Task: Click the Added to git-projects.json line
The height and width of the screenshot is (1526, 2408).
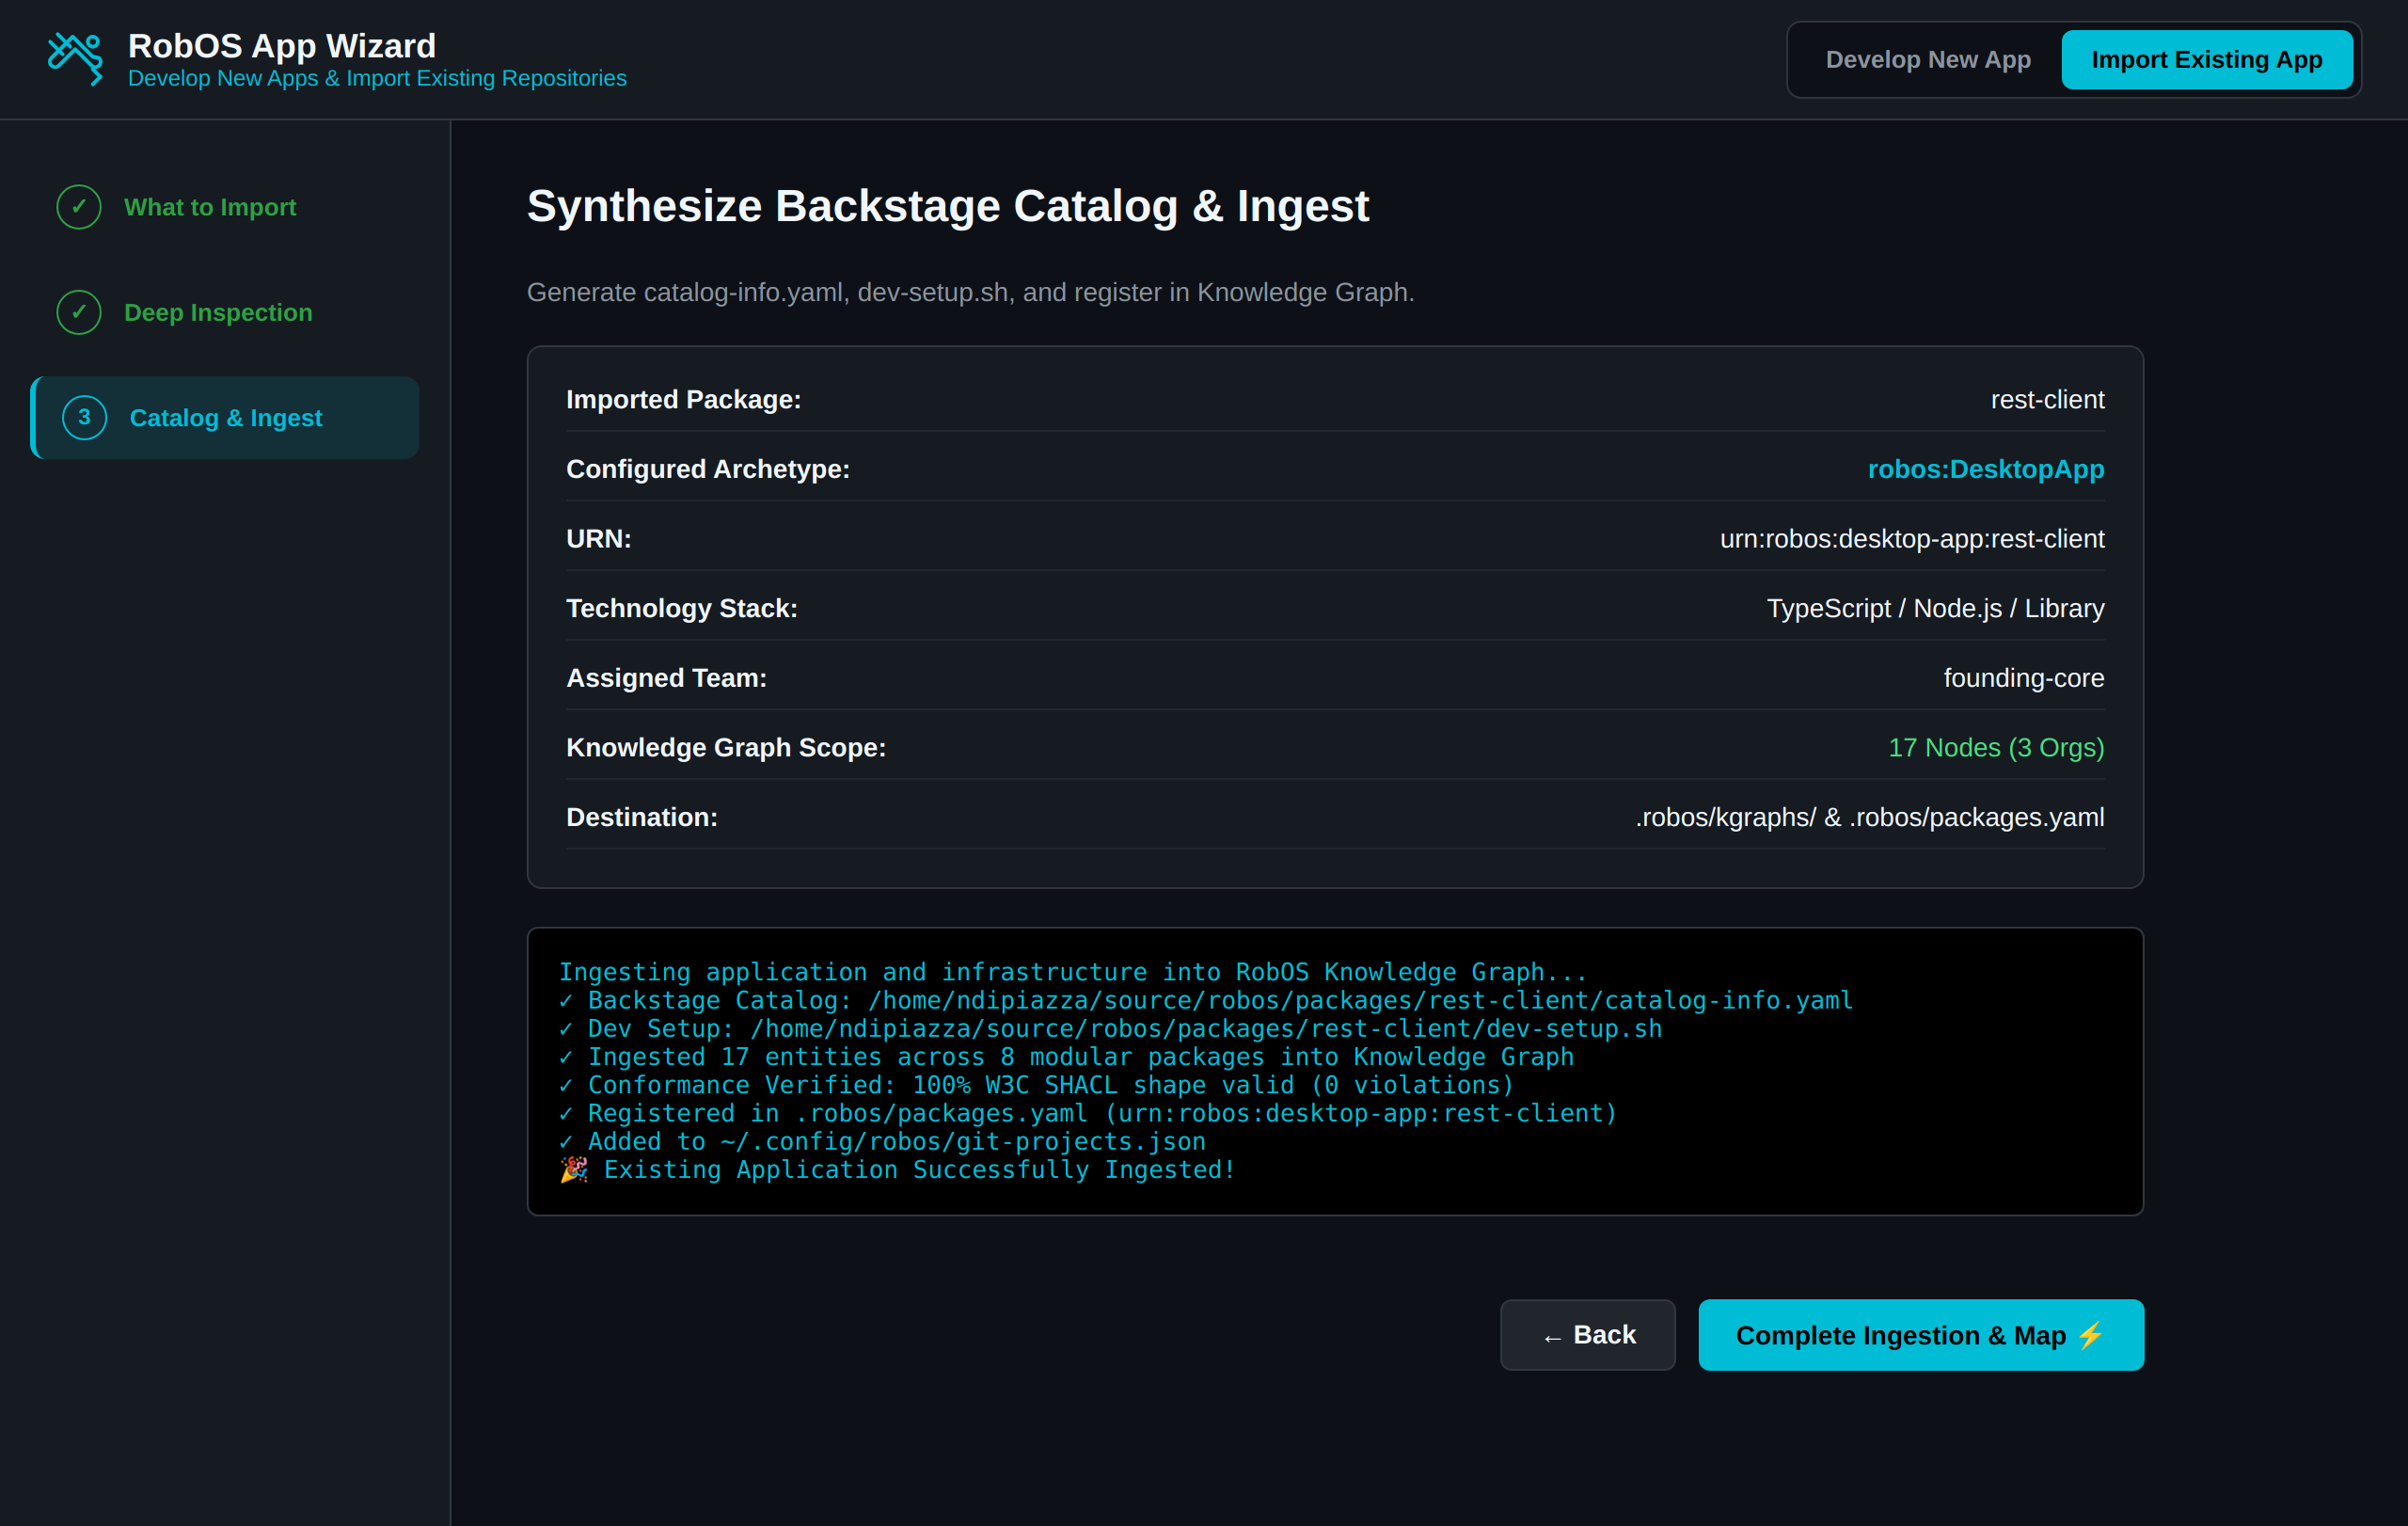Action: [x=882, y=1141]
